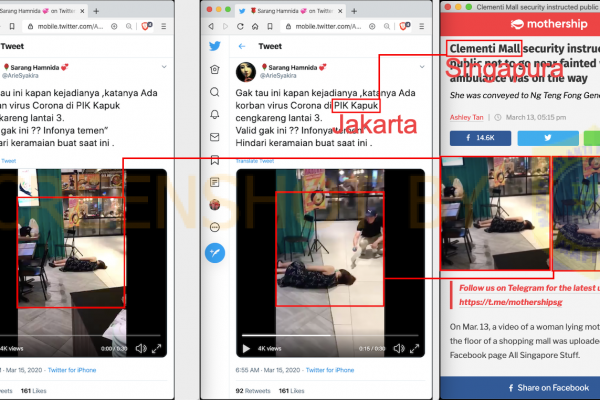The width and height of the screenshot is (600, 400).
Task: Bookmark the page in the middle browser toolbar
Action: [x=270, y=26]
